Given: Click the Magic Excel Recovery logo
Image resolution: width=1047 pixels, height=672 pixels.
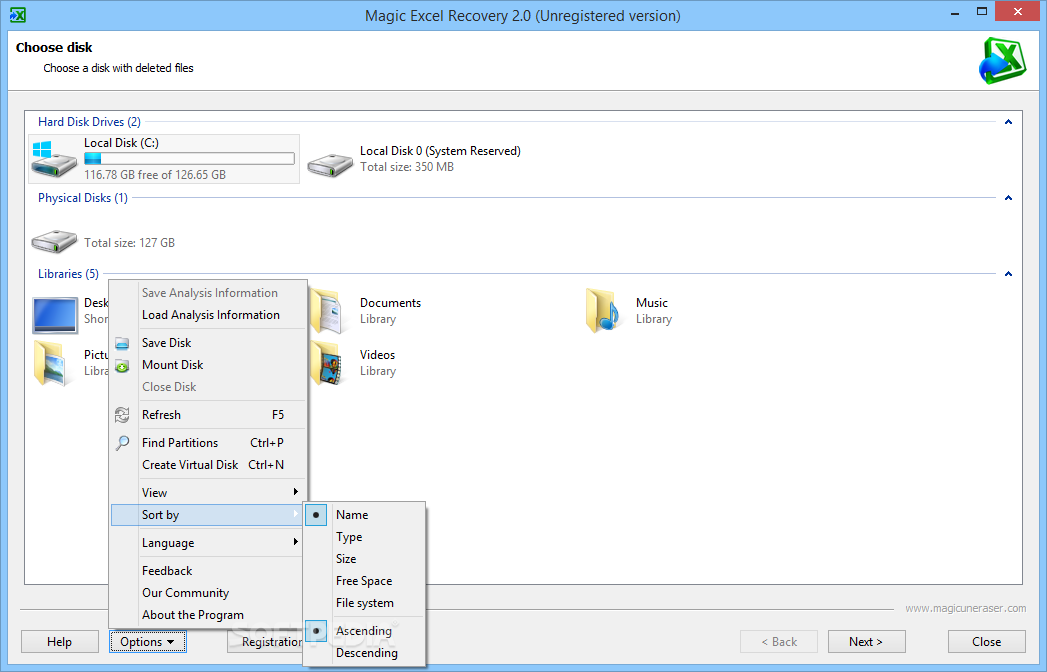Looking at the screenshot, I should [x=1003, y=61].
